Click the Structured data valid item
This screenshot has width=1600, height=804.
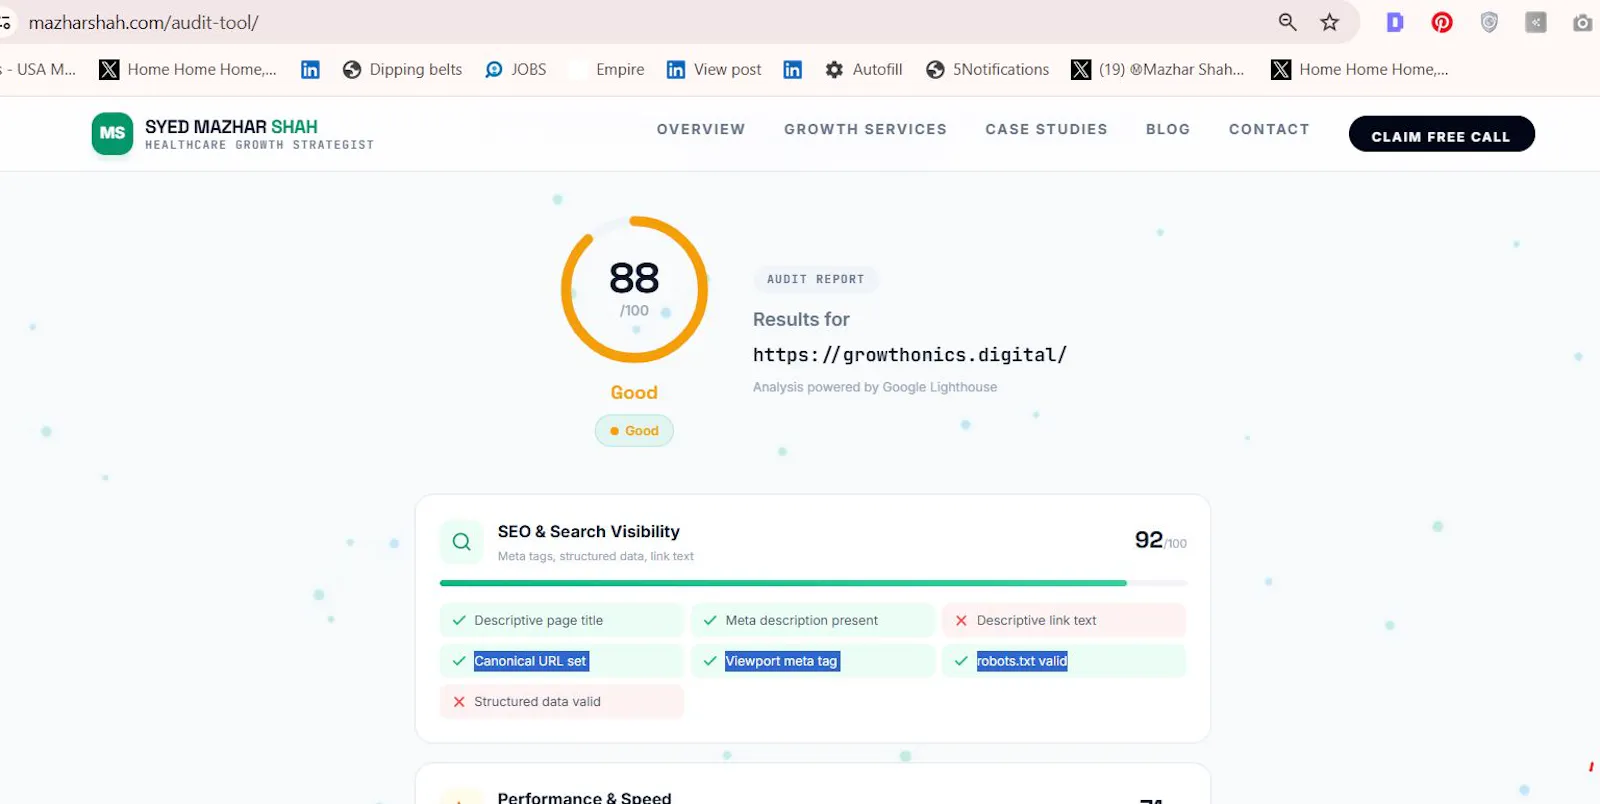(561, 702)
